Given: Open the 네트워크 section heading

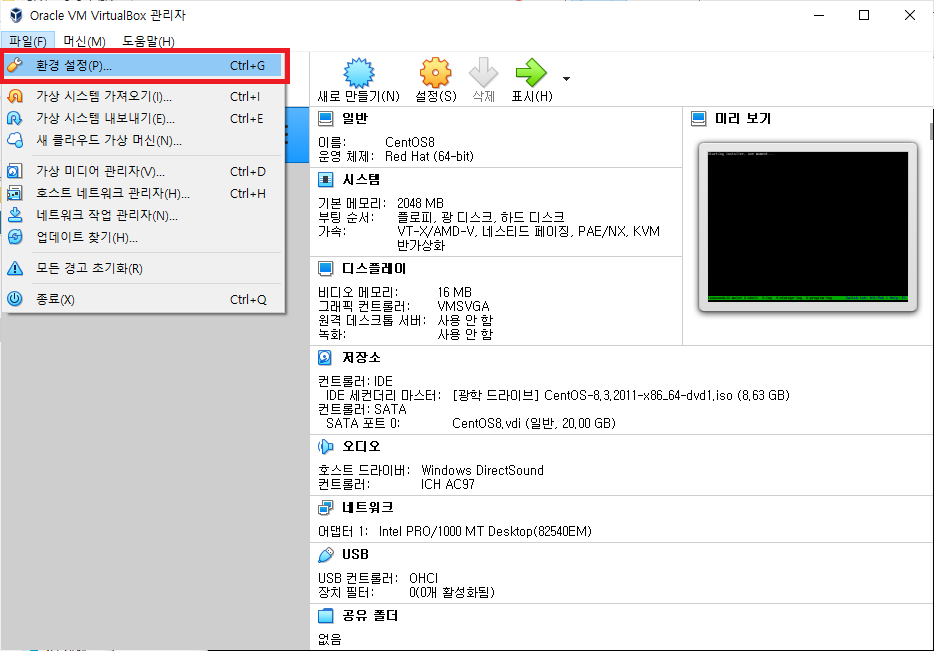Looking at the screenshot, I should point(368,507).
